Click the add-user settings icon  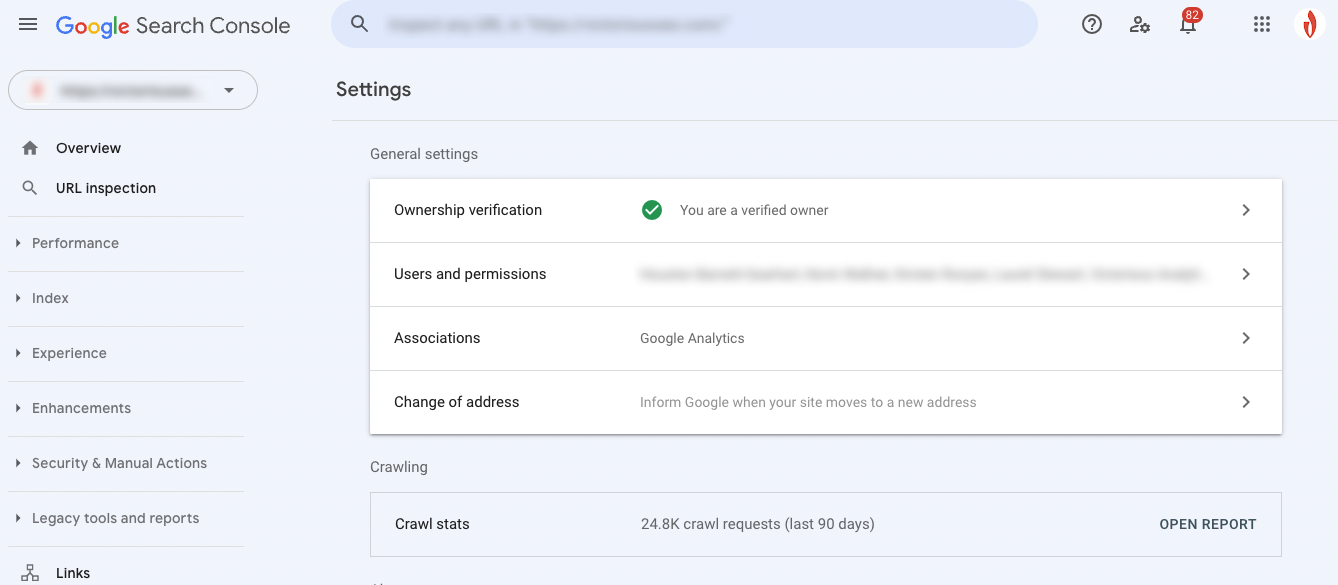pos(1140,24)
